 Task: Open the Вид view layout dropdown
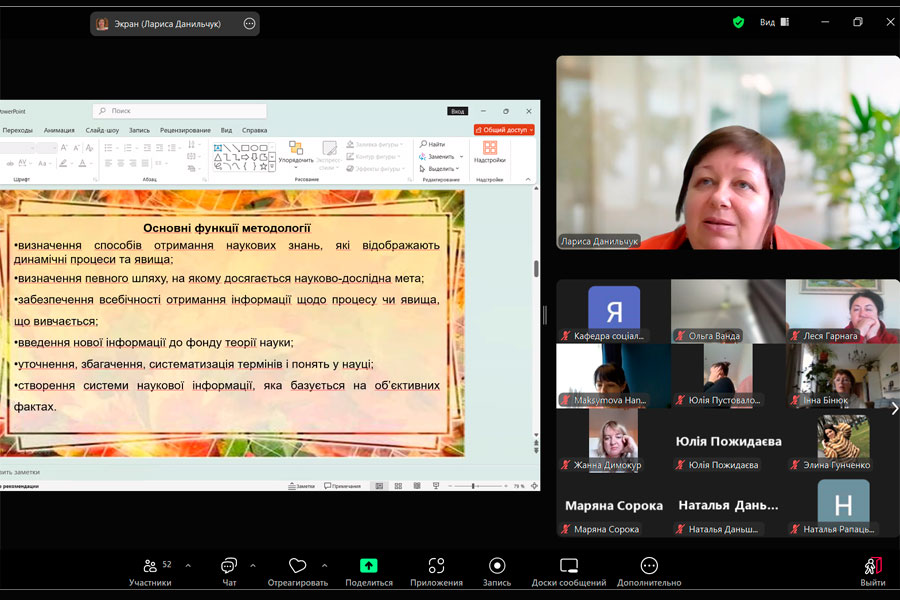click(x=774, y=22)
